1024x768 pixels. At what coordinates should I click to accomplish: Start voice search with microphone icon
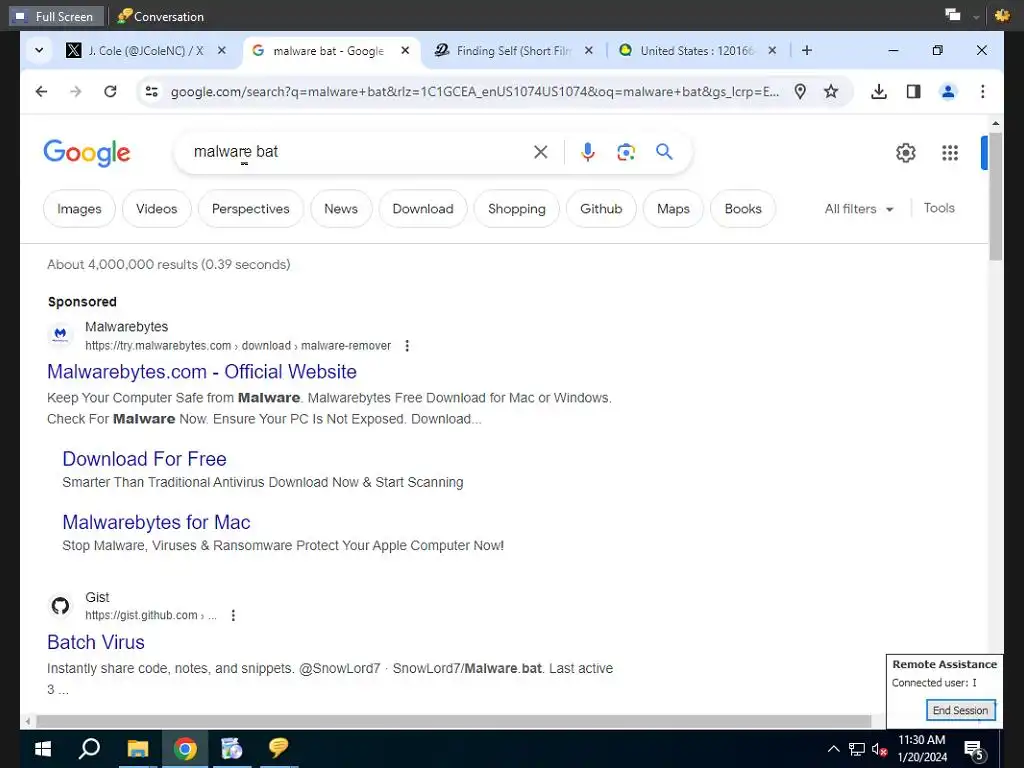coord(588,152)
